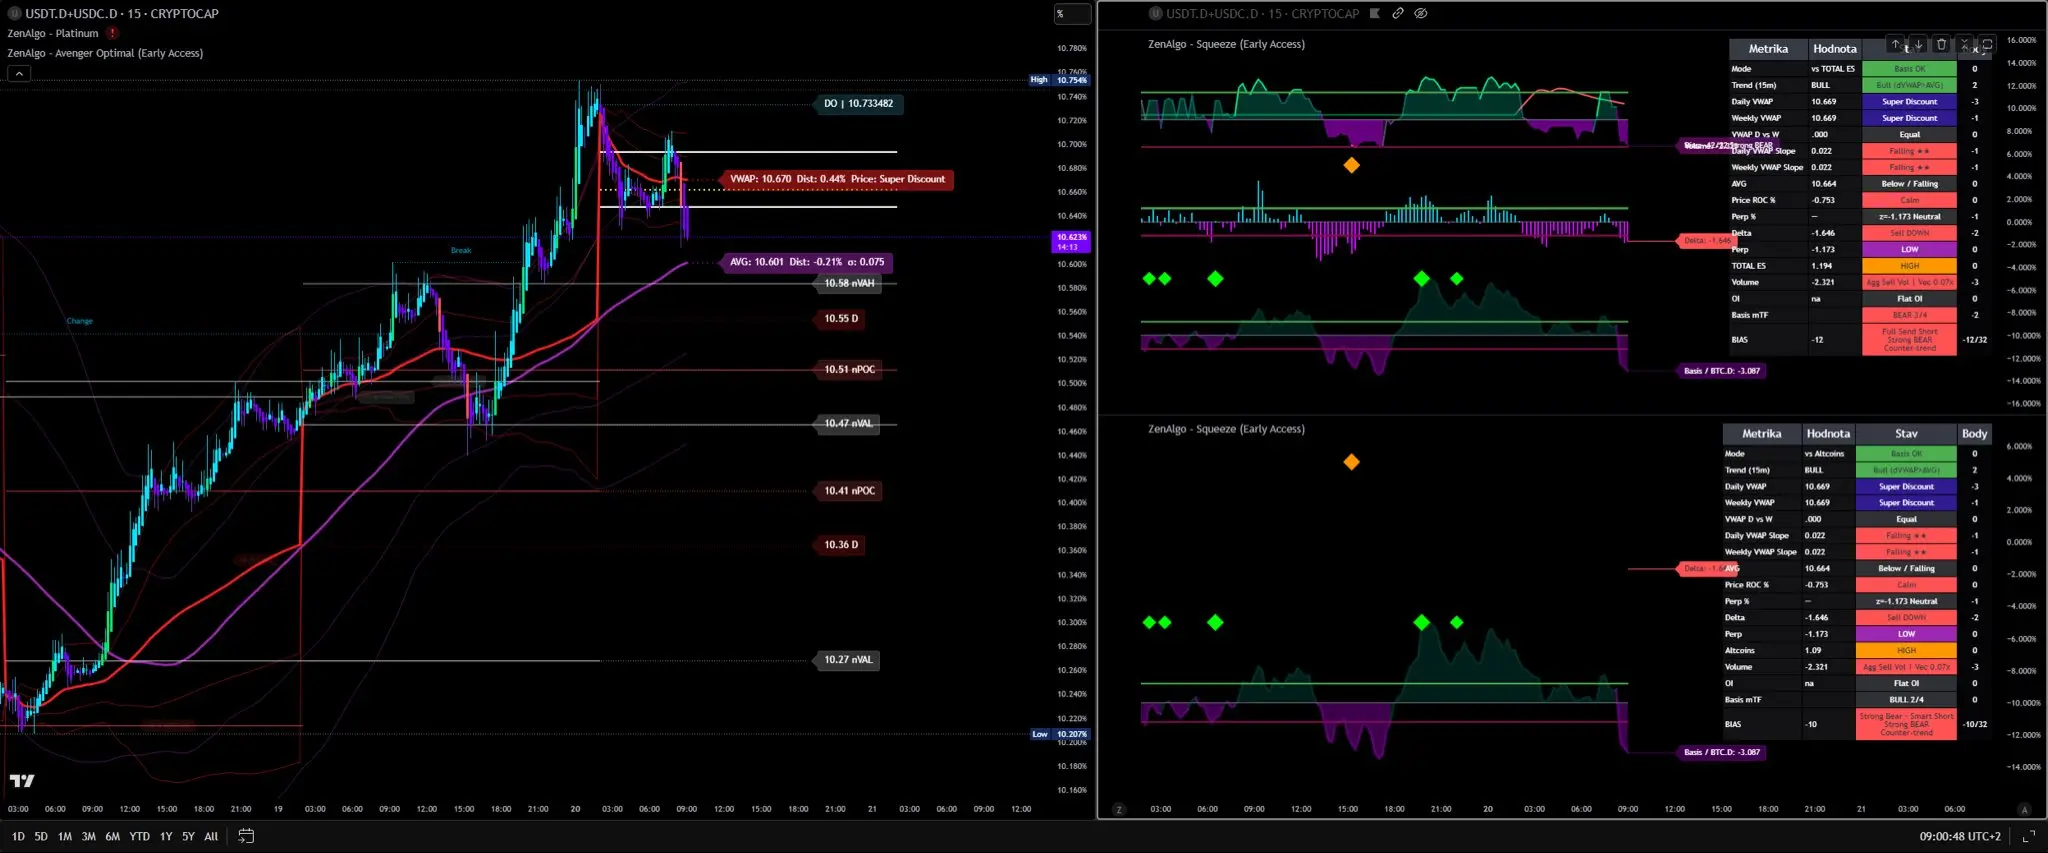
Task: Click the flag icon next to right chart symbol
Action: [1375, 13]
